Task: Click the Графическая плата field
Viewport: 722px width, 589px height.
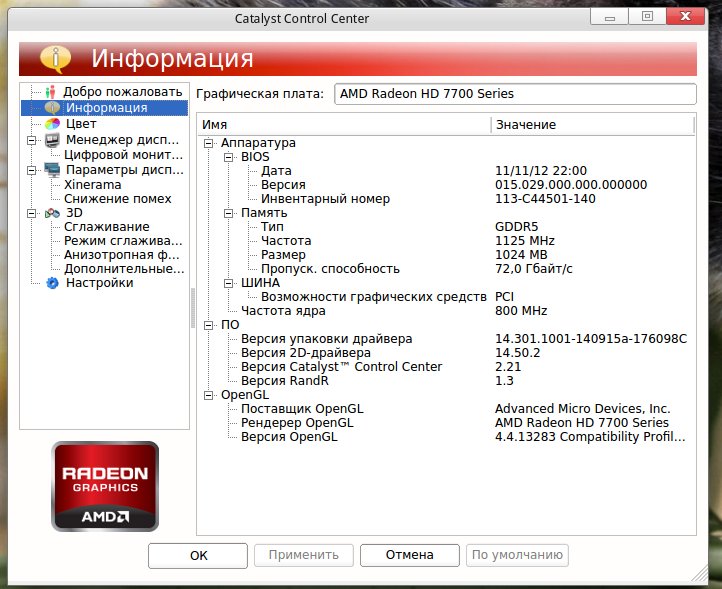Action: point(515,94)
